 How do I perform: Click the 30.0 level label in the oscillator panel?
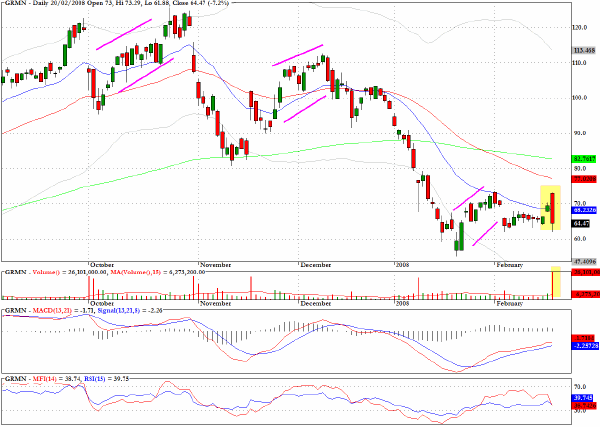[x=579, y=411]
